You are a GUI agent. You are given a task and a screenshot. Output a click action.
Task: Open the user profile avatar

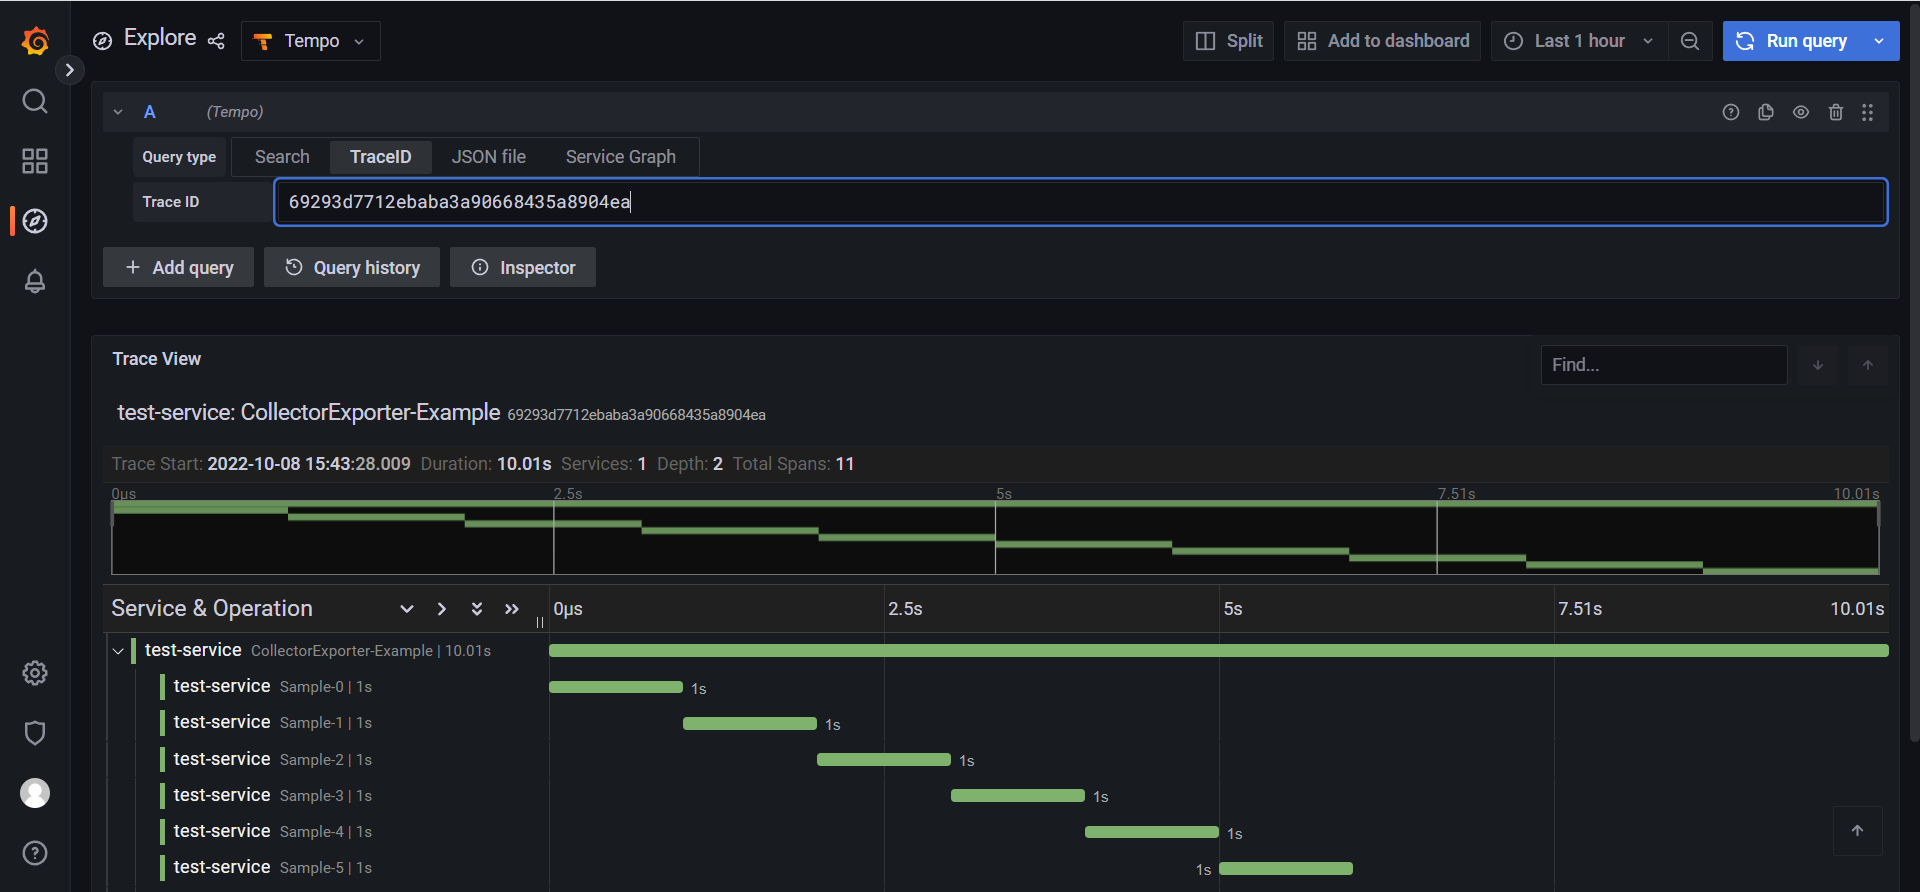(x=35, y=793)
